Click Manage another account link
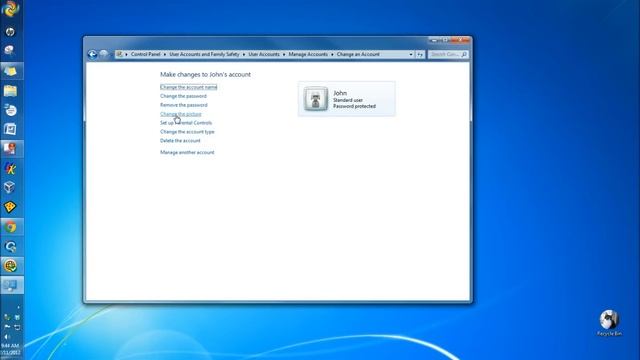 click(187, 152)
